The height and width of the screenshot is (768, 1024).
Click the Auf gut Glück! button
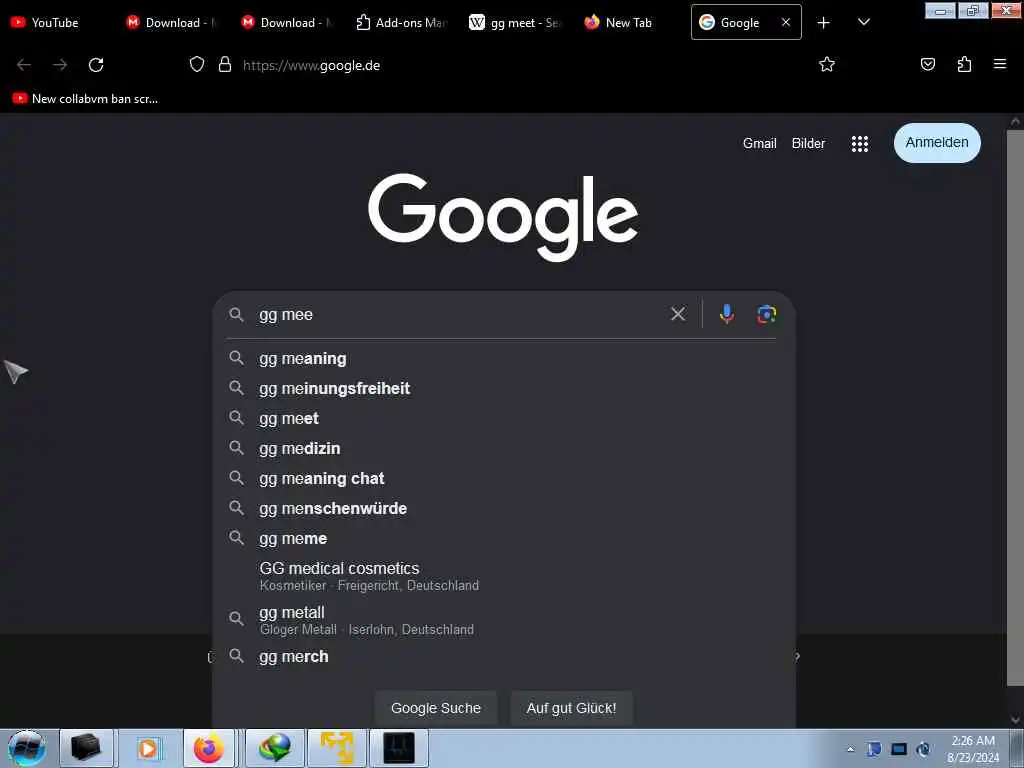(571, 708)
